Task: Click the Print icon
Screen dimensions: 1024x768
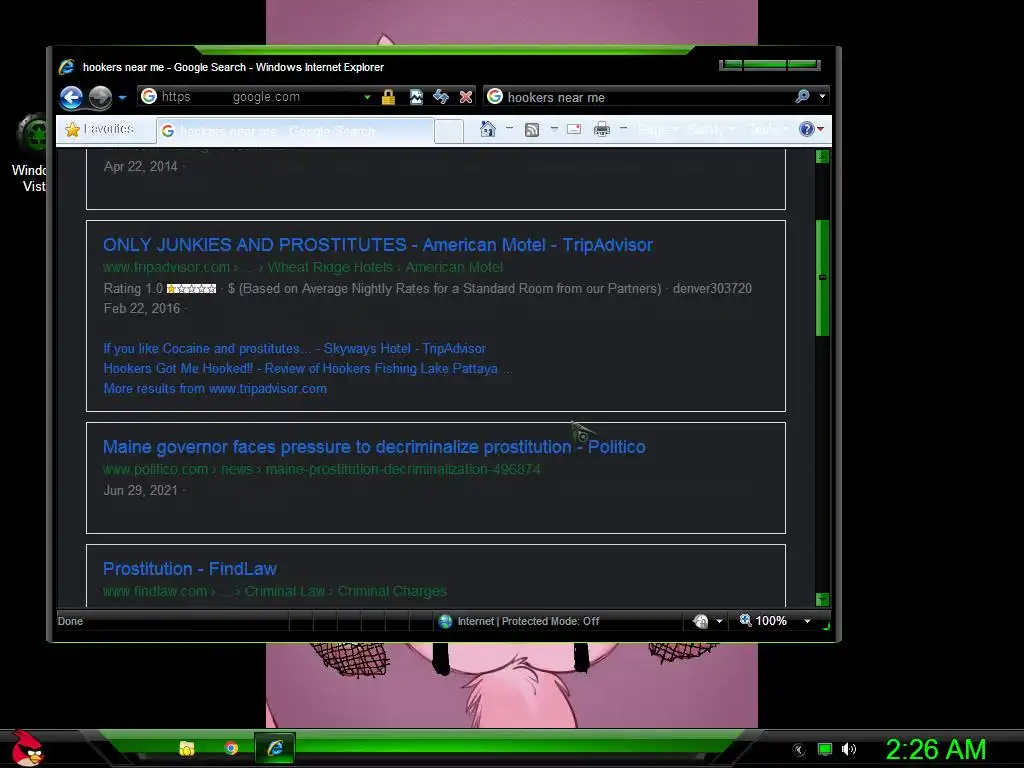Action: tap(601, 129)
